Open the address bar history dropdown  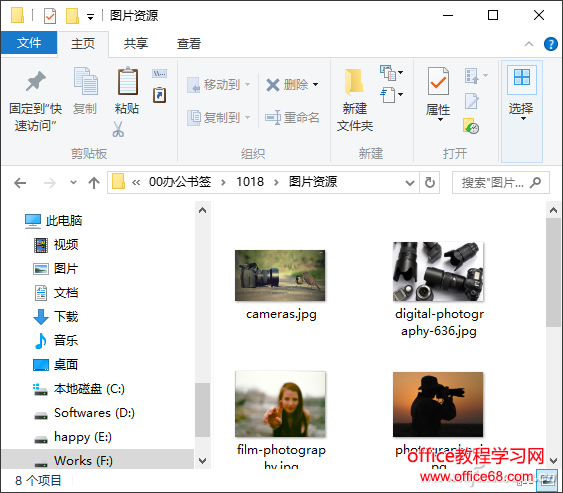click(410, 183)
